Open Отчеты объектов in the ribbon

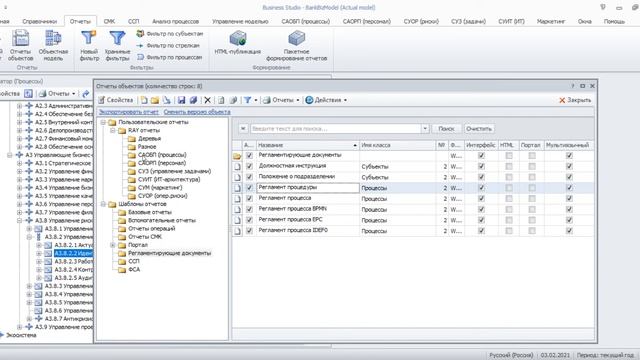click(x=20, y=46)
